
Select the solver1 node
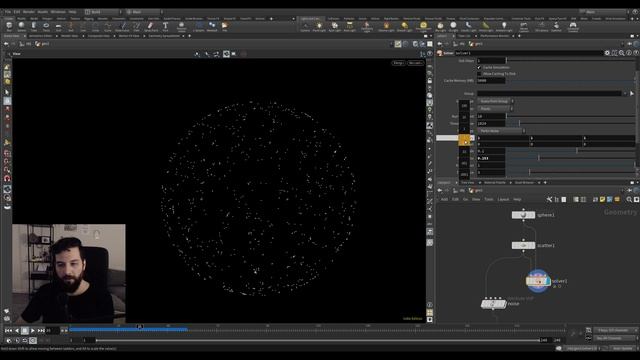click(x=538, y=281)
